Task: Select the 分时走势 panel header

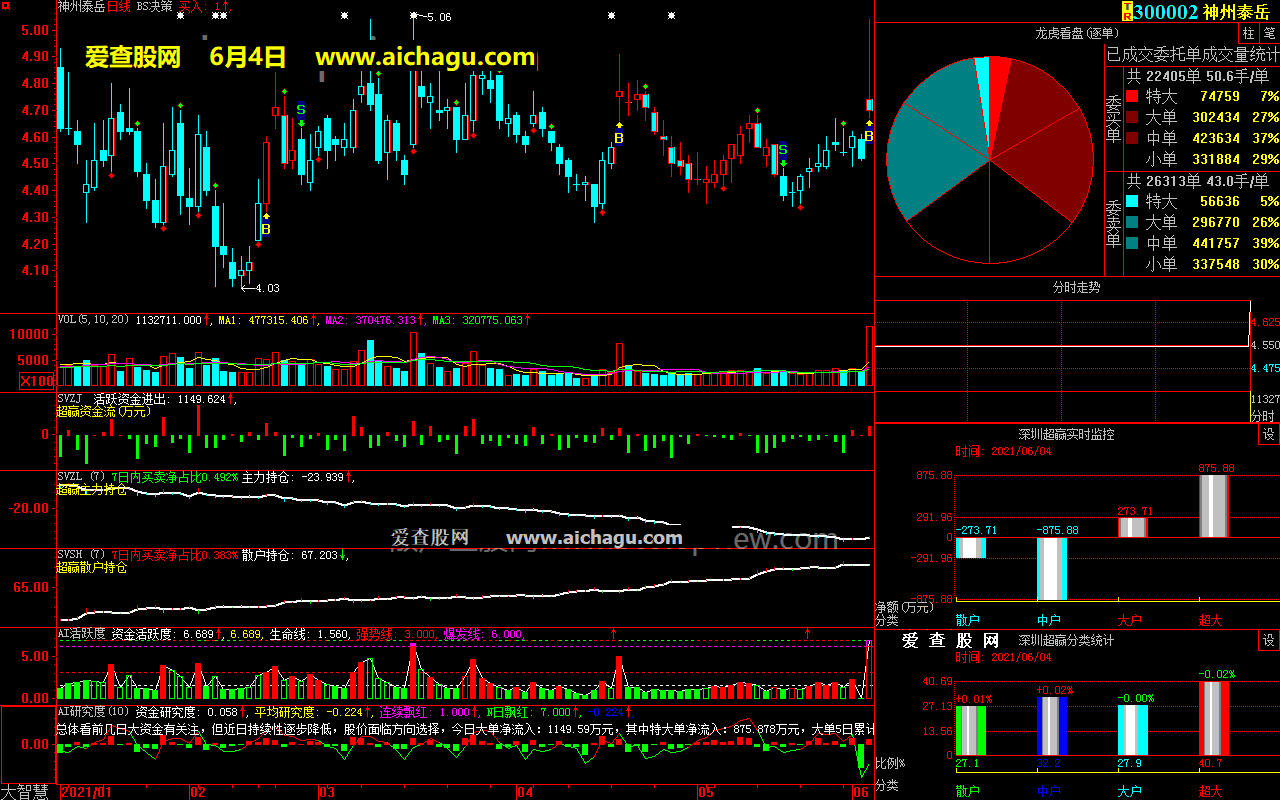Action: click(1076, 287)
